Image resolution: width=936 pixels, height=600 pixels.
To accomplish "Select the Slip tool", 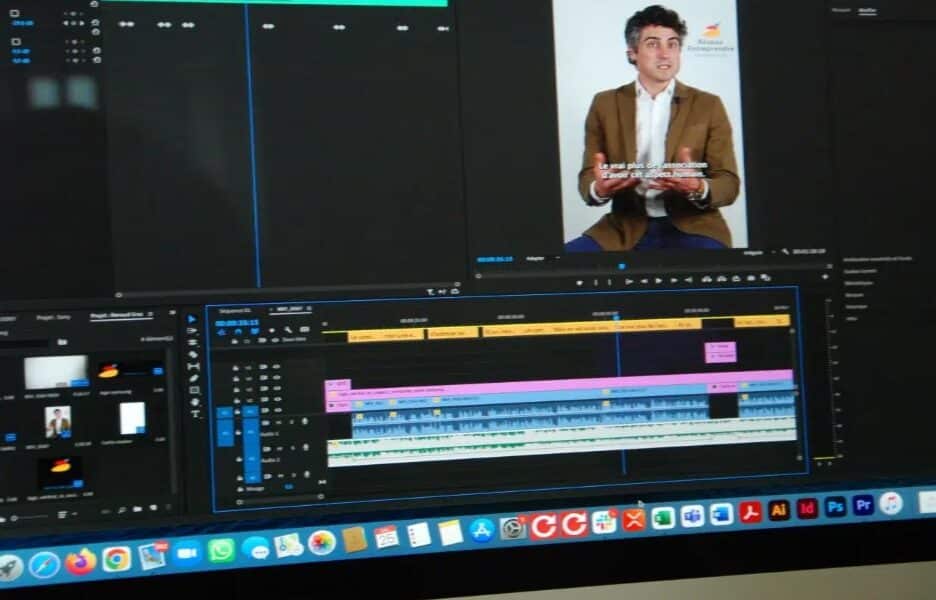I will (193, 367).
